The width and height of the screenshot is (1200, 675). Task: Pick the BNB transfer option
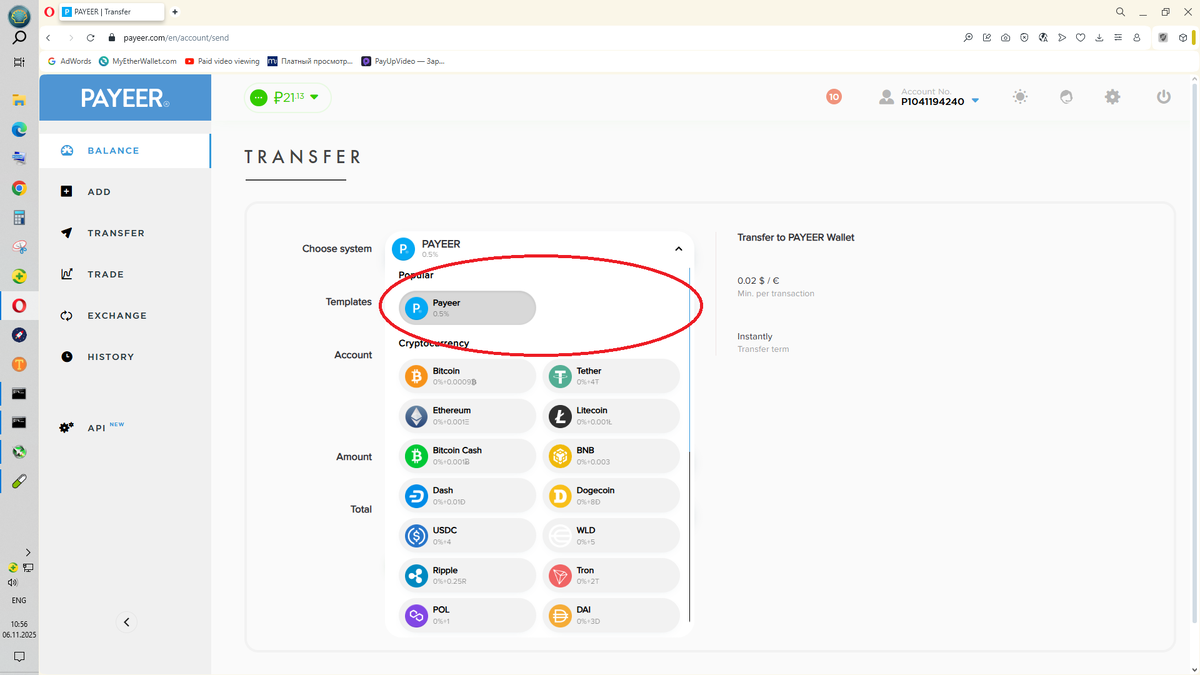point(611,456)
